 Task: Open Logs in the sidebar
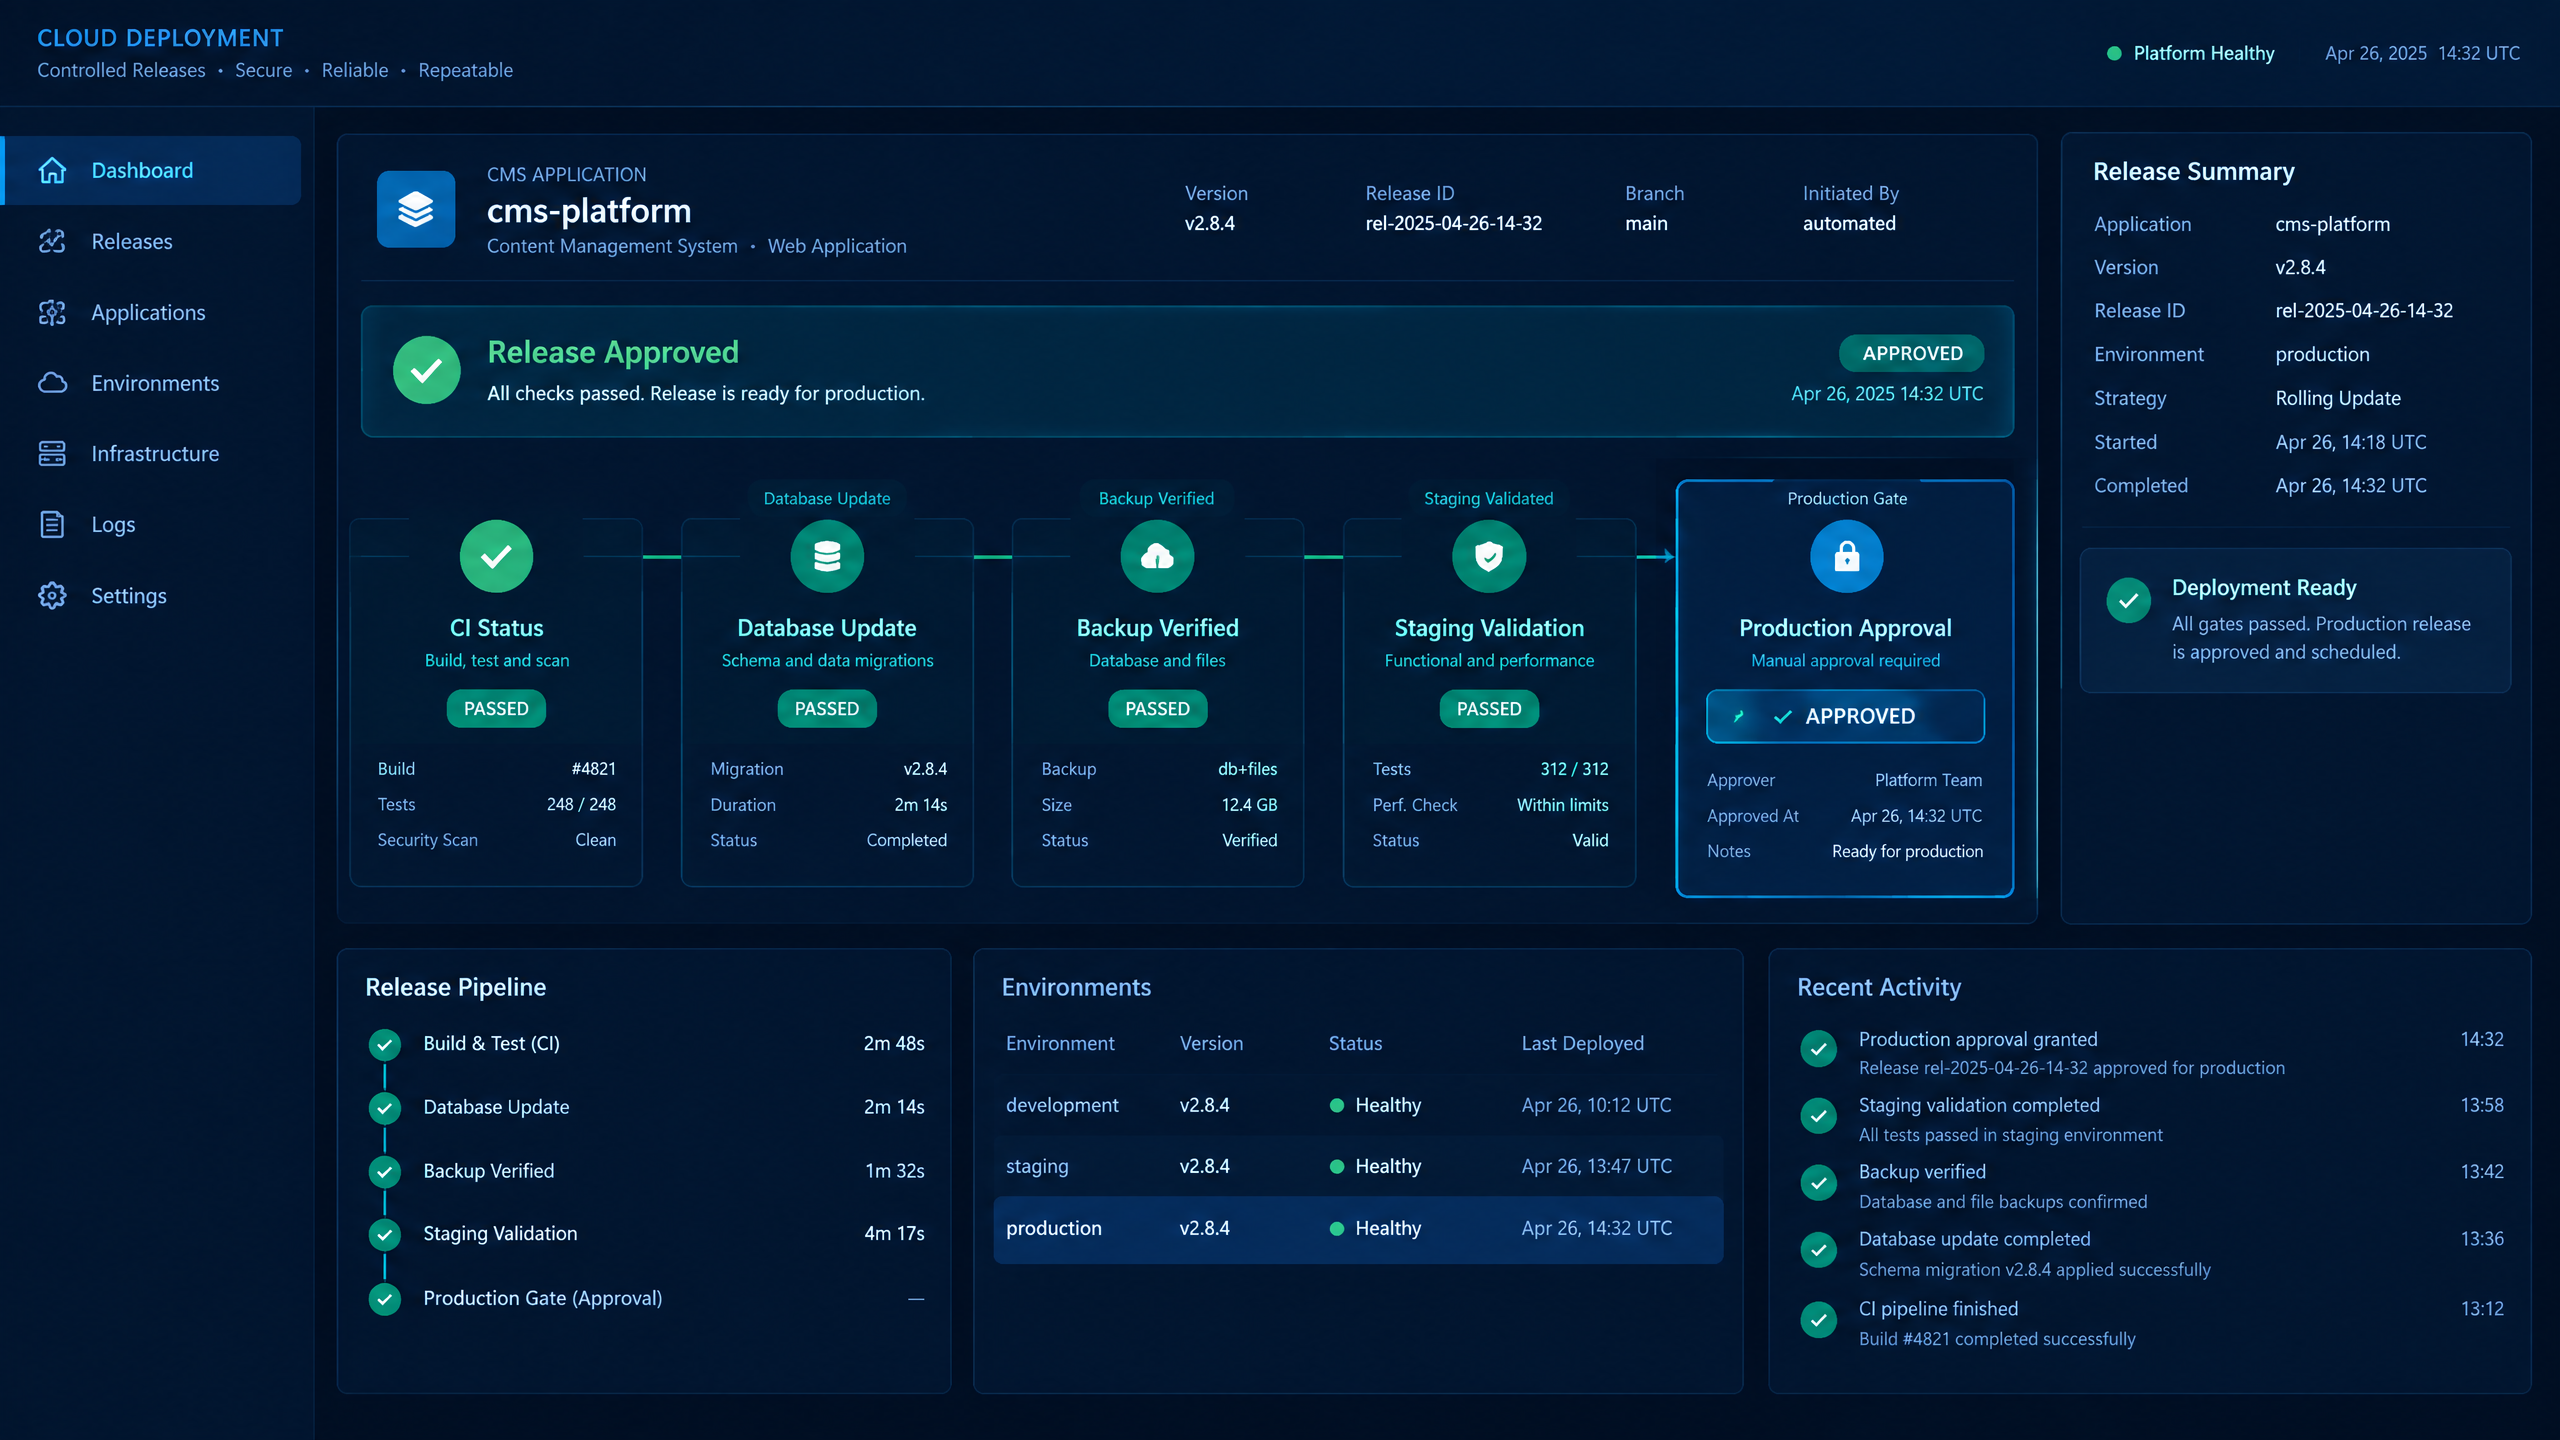click(152, 524)
